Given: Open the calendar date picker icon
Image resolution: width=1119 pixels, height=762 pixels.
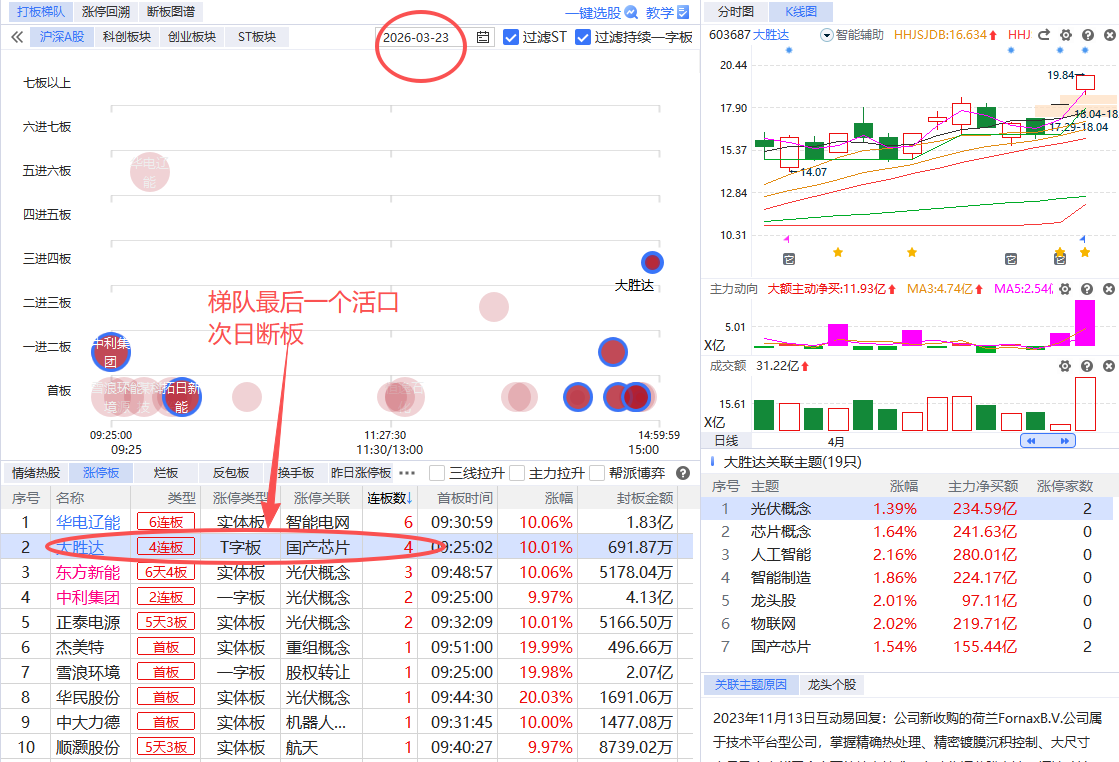Looking at the screenshot, I should pos(484,37).
